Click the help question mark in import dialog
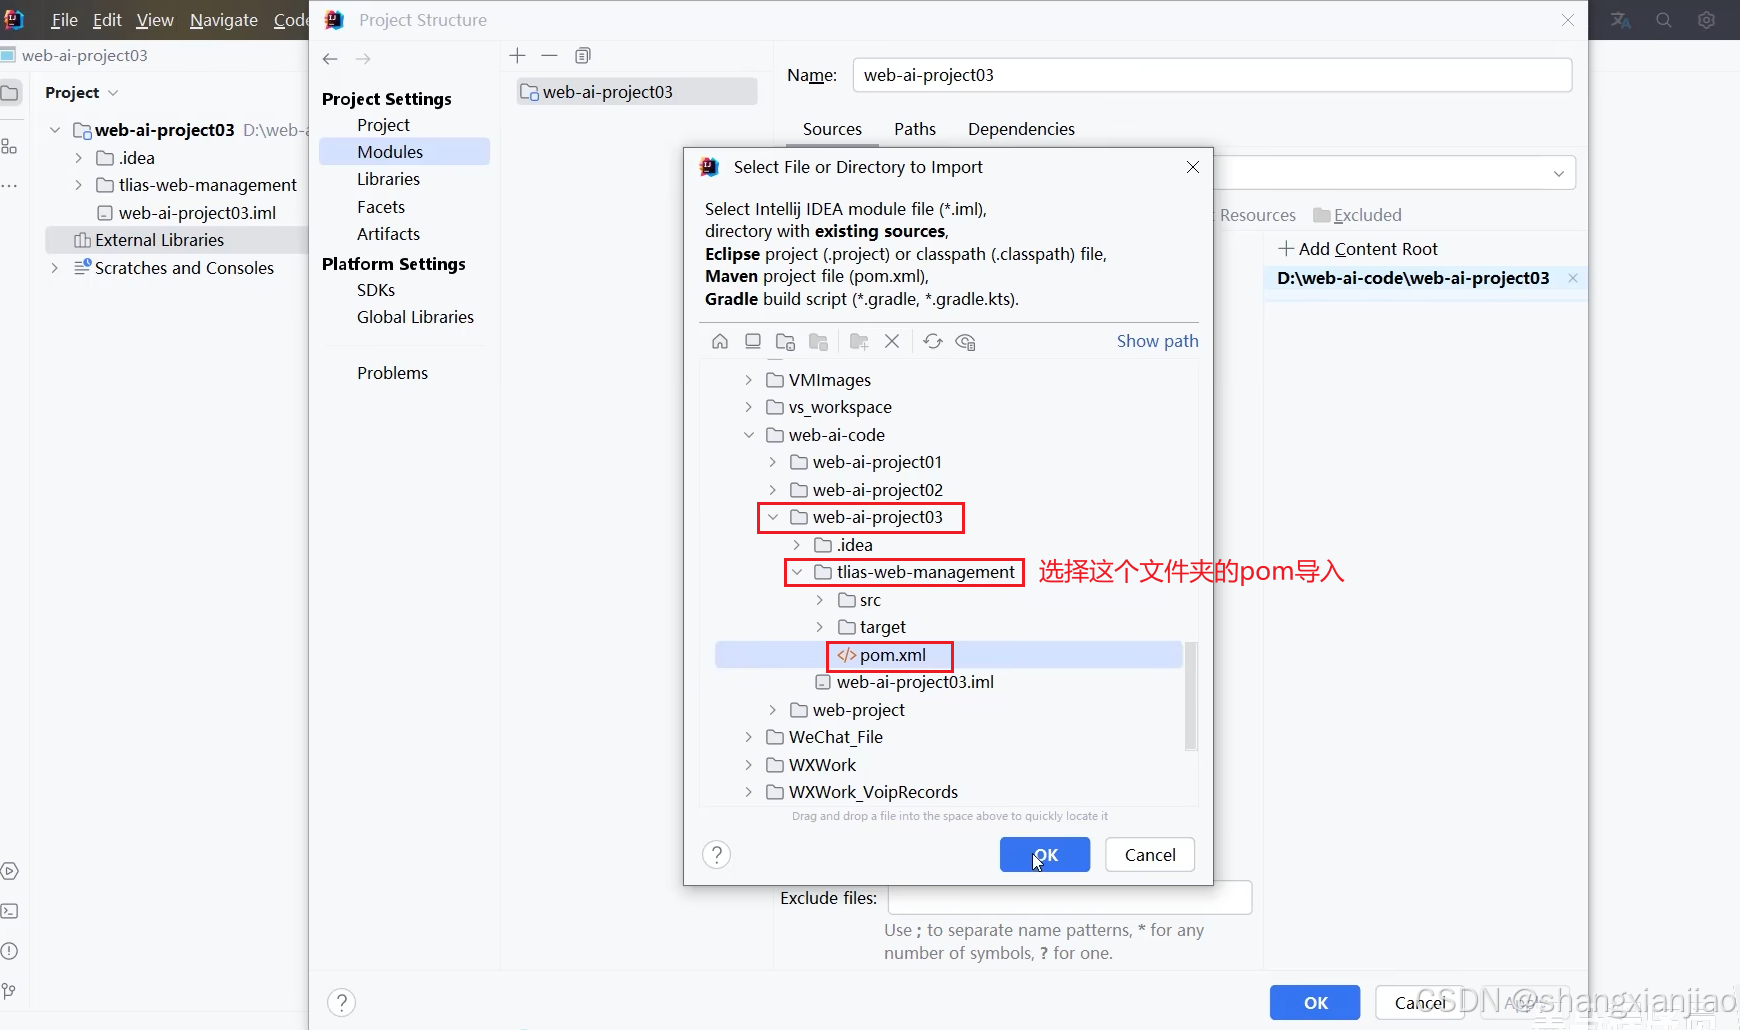Screen dimensions: 1740x1030 [717, 855]
